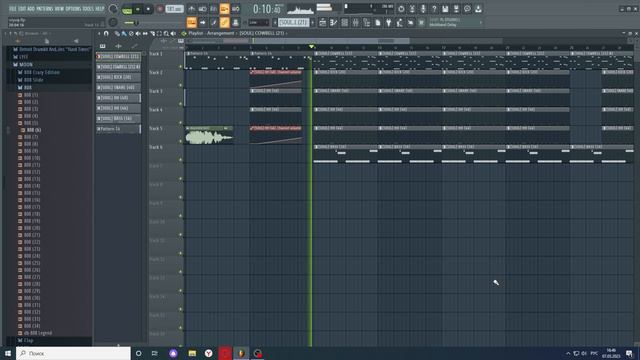
Task: Click the microphone one-click recording icon
Action: (x=423, y=9)
